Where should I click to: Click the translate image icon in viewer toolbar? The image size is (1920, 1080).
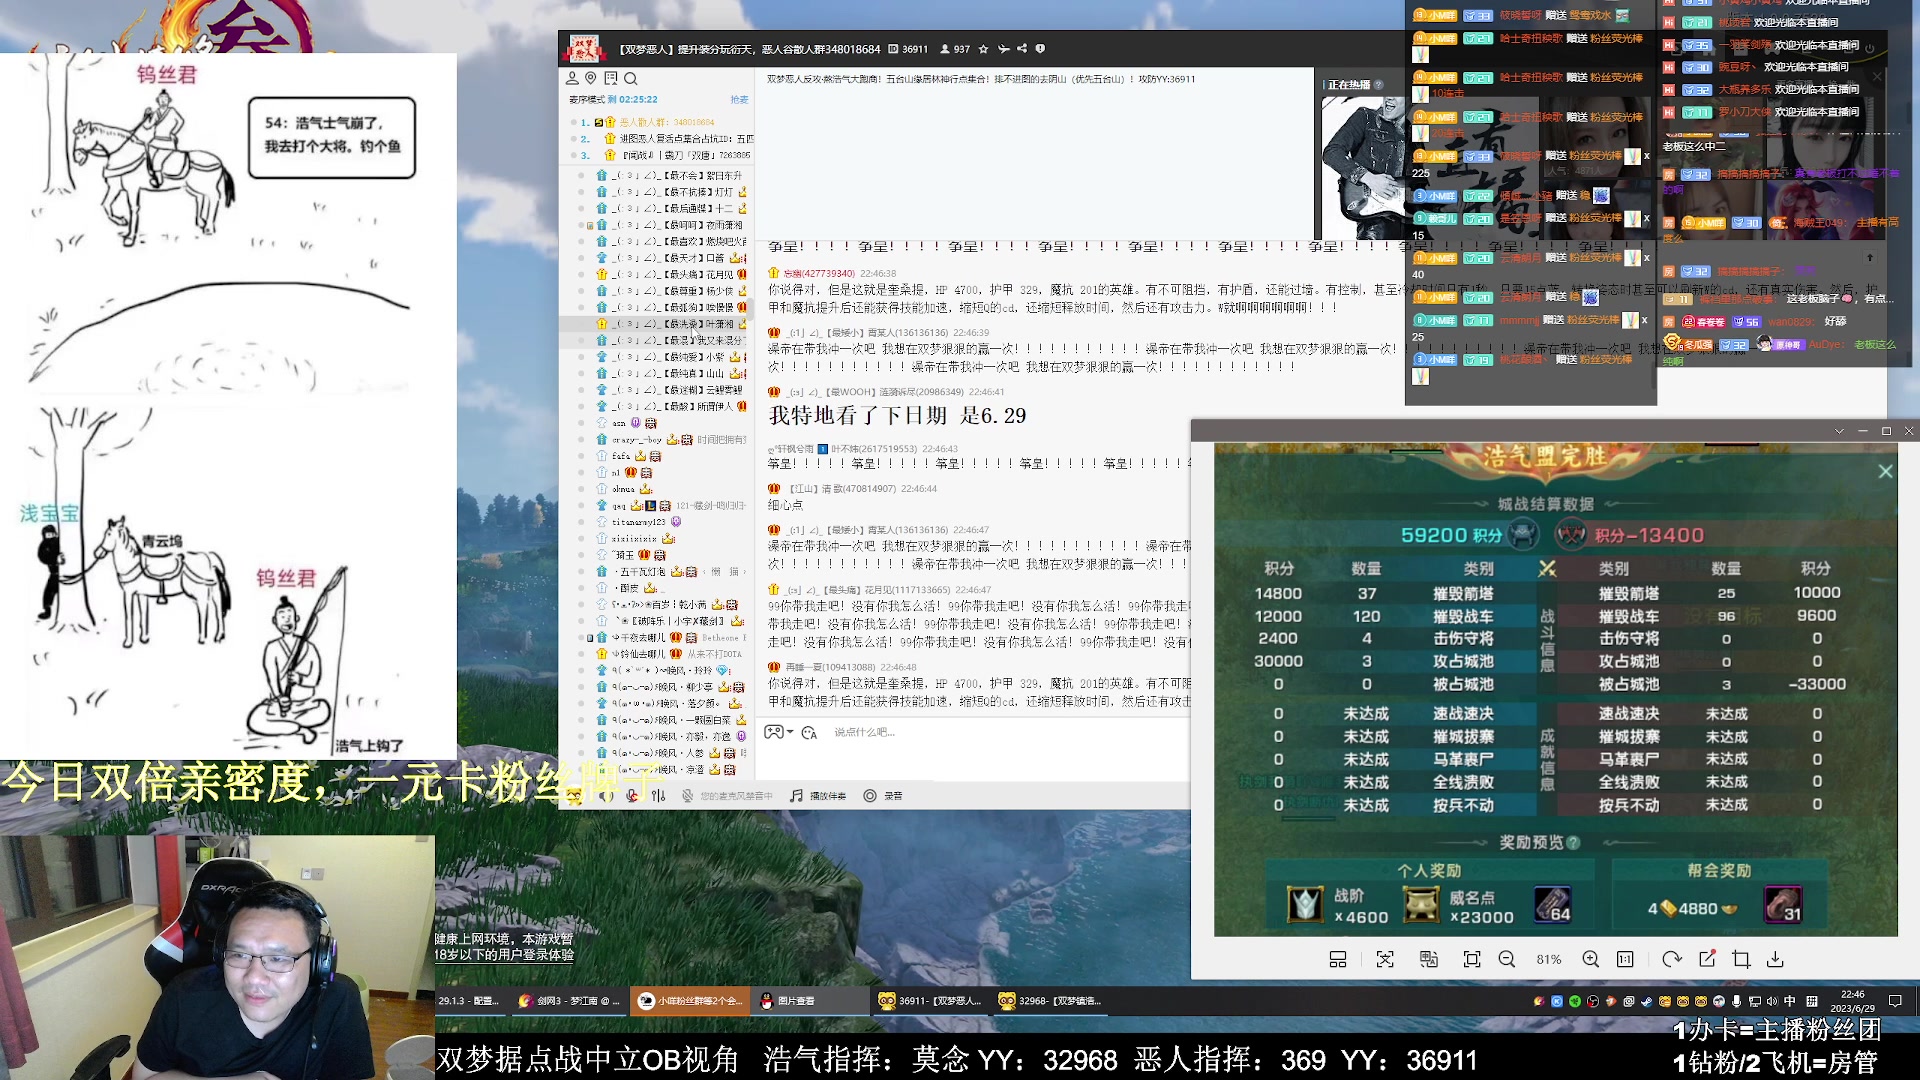(x=1429, y=960)
